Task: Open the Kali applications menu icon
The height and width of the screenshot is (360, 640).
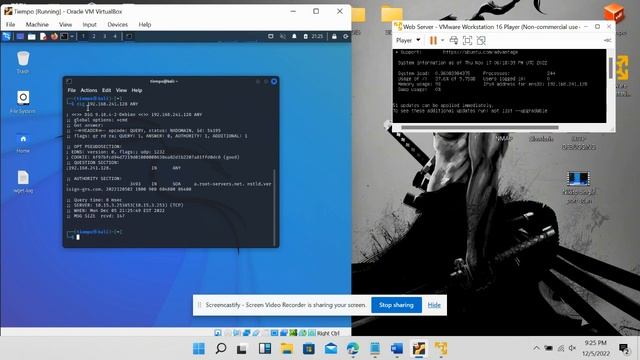Action: tap(7, 36)
